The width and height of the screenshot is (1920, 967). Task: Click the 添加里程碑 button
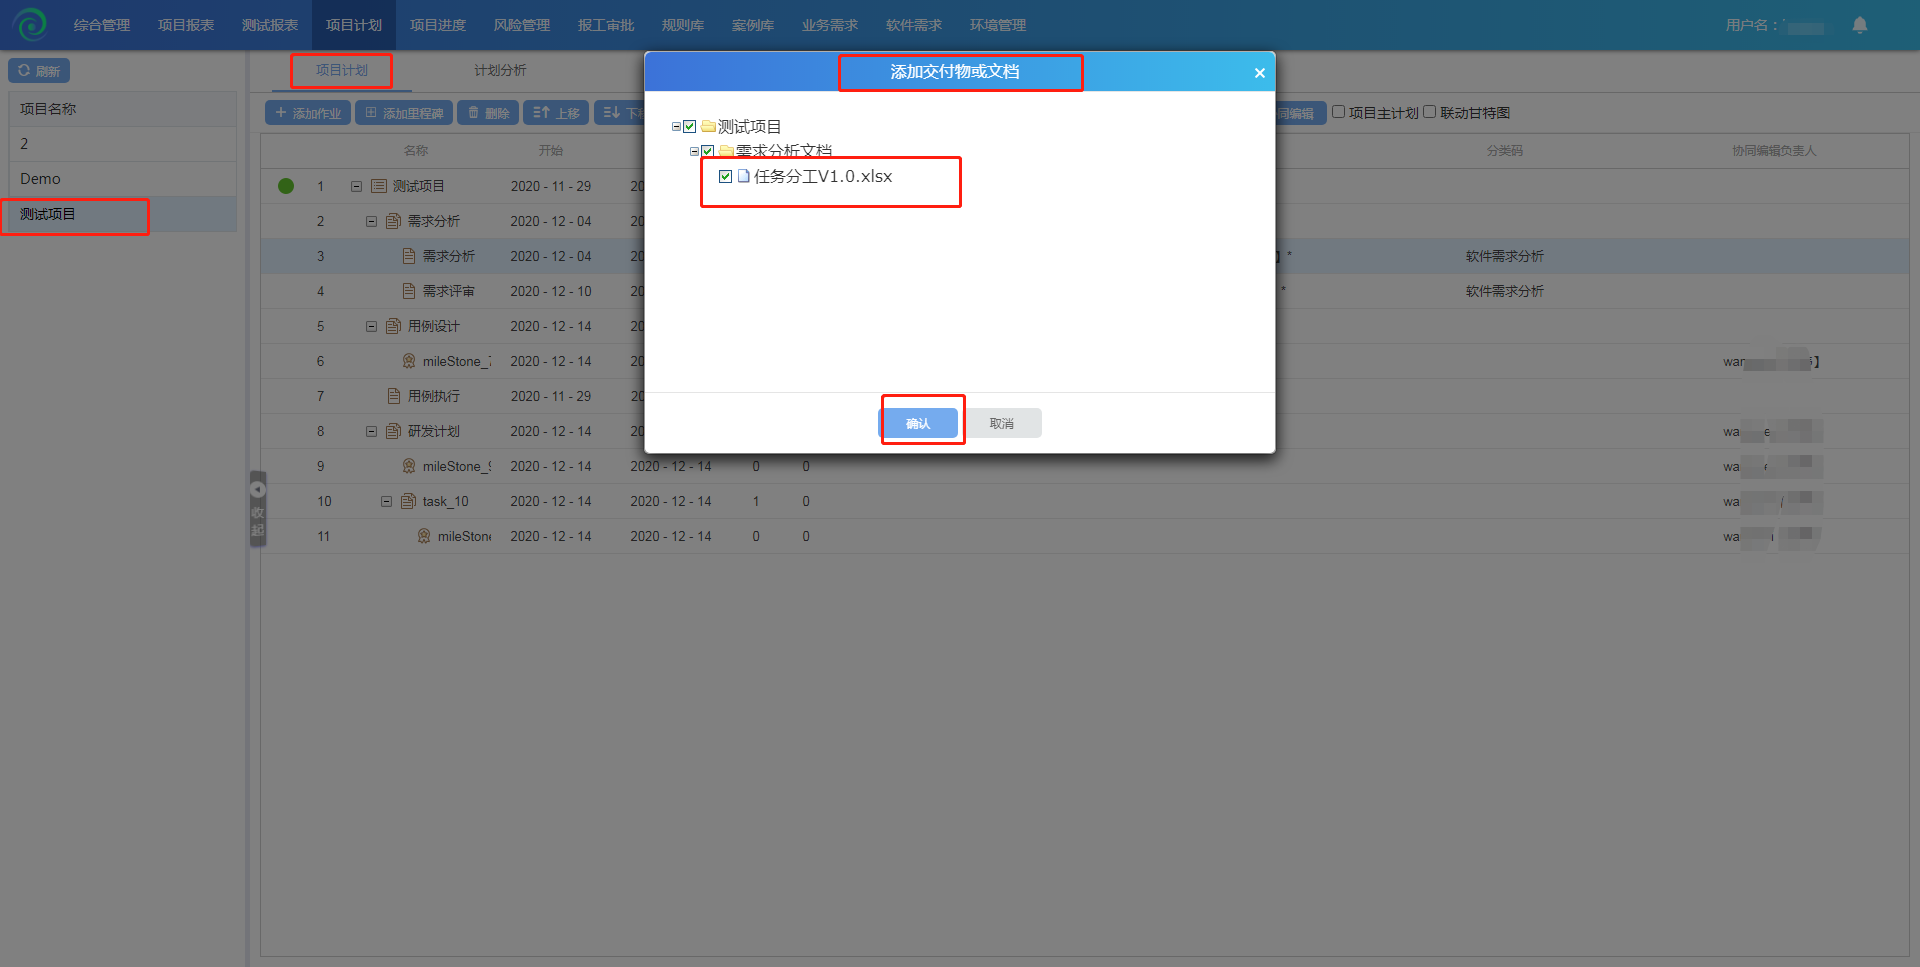click(404, 113)
